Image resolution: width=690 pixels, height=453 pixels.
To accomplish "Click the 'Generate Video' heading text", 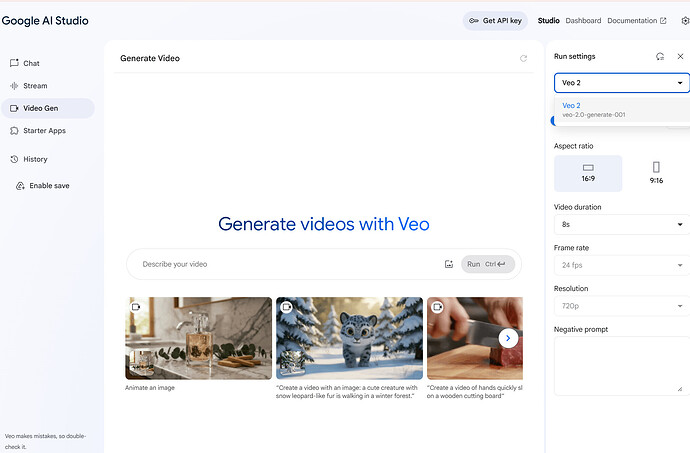I will (x=150, y=58).
